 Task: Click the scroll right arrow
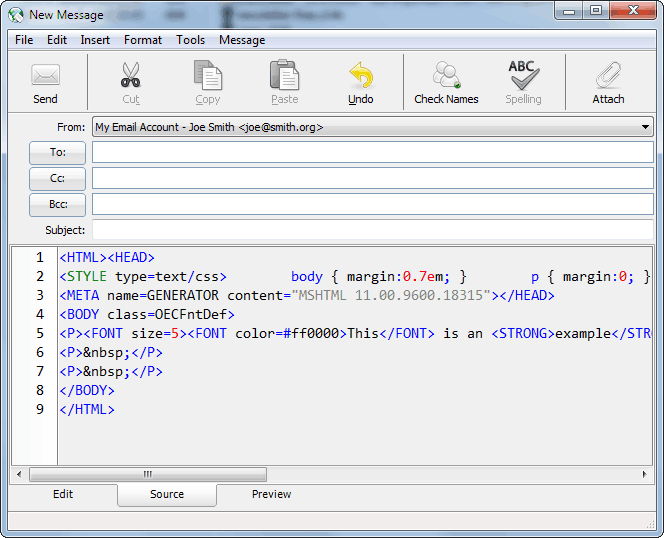click(x=645, y=474)
